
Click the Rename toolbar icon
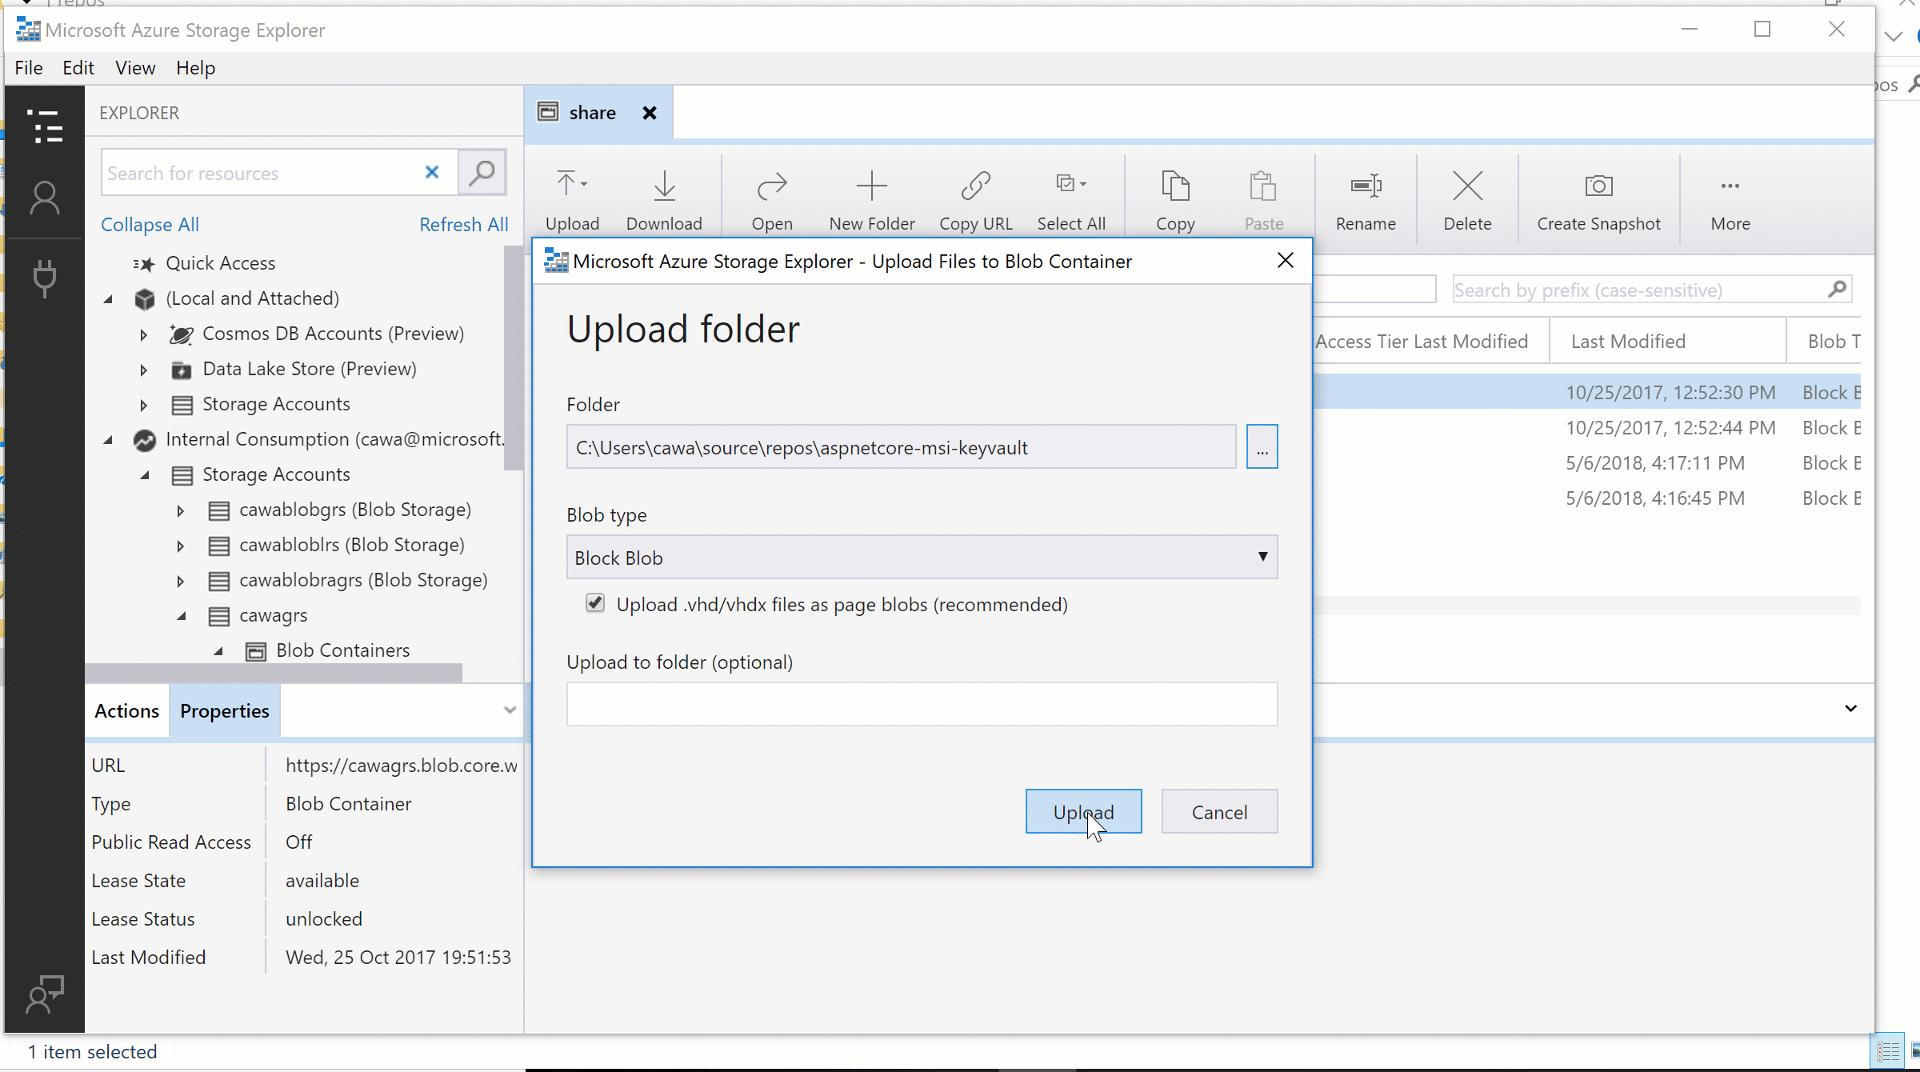pos(1365,187)
